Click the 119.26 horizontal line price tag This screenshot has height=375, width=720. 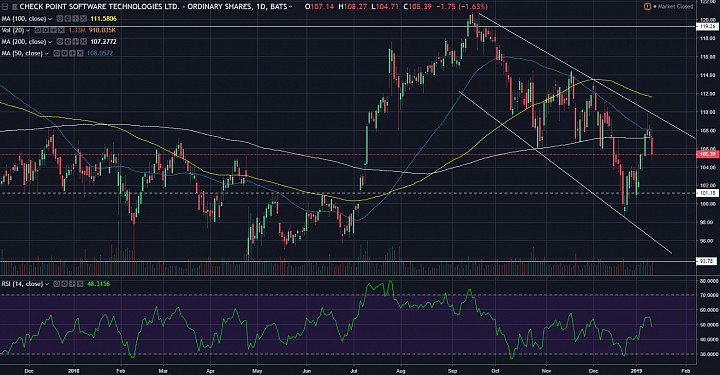point(707,27)
